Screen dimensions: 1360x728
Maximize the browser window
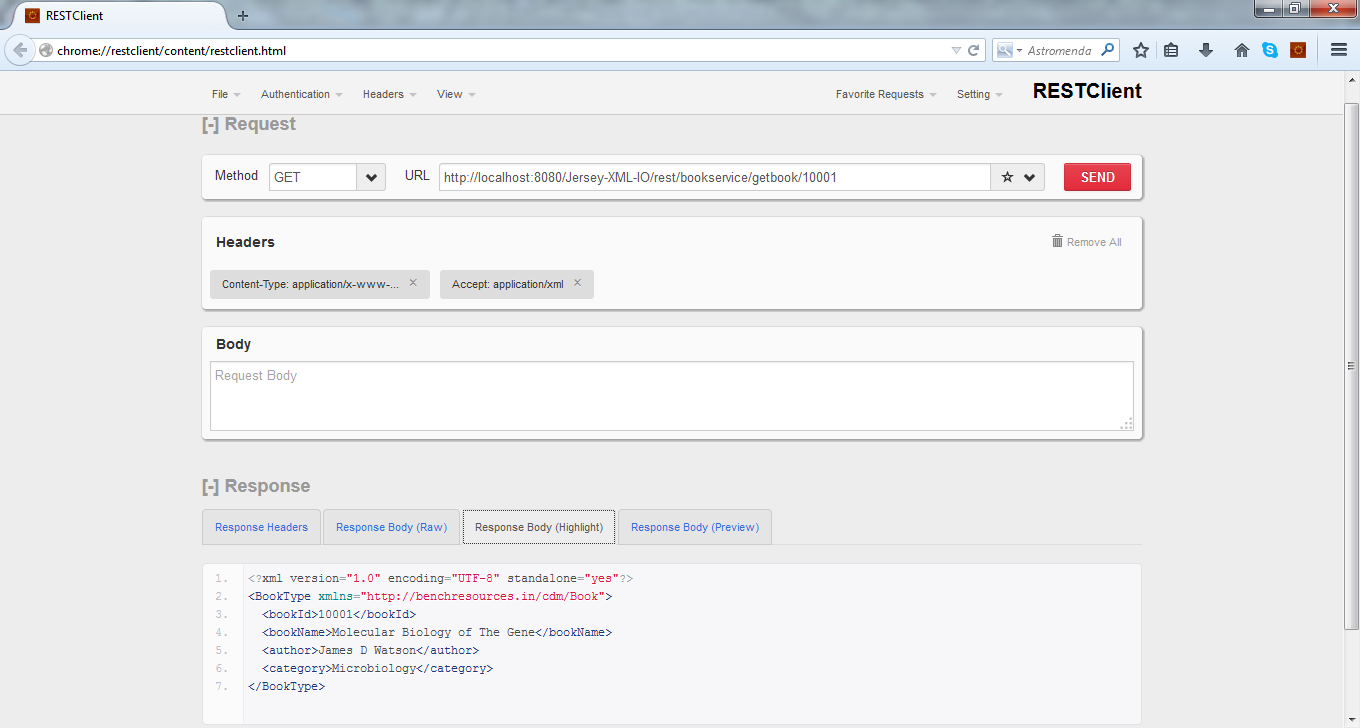coord(1294,8)
